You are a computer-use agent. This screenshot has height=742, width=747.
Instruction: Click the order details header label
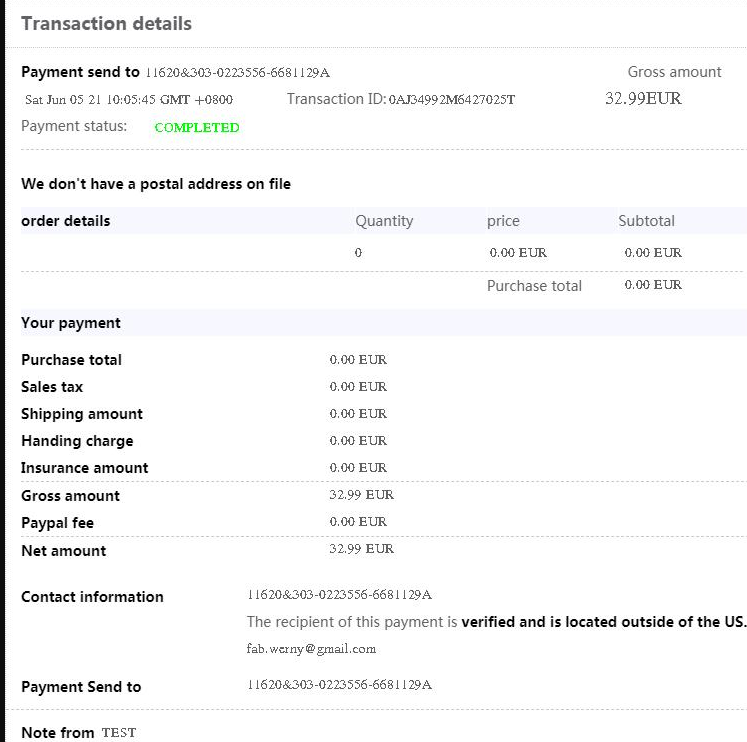click(66, 221)
